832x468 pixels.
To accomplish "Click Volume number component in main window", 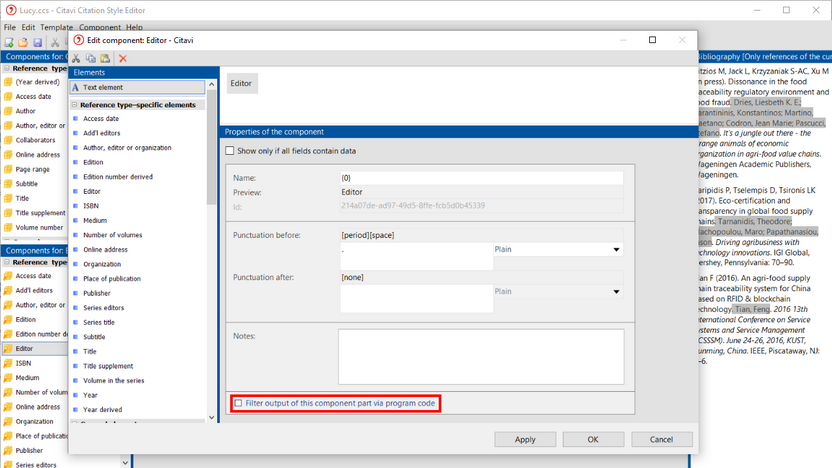I will 39,228.
